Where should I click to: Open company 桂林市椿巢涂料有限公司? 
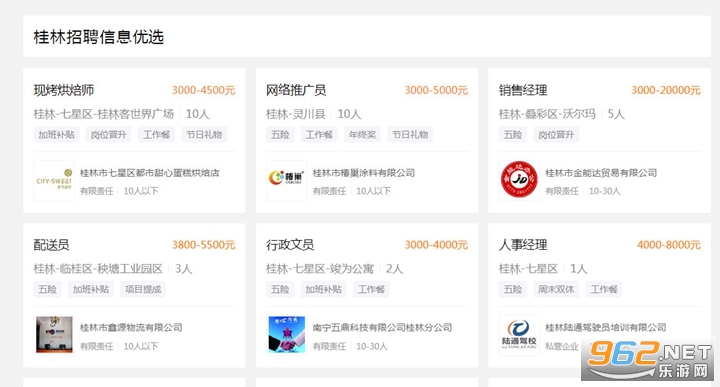(x=364, y=173)
